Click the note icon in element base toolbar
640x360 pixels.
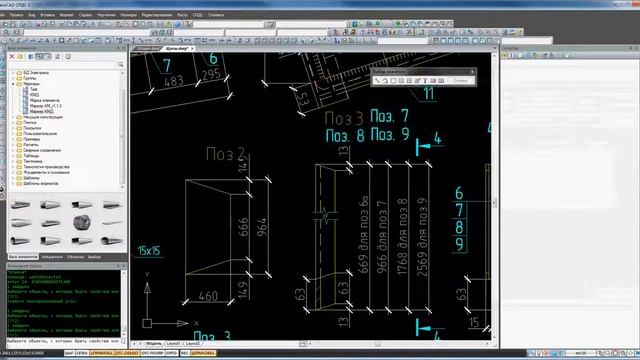coord(68,57)
